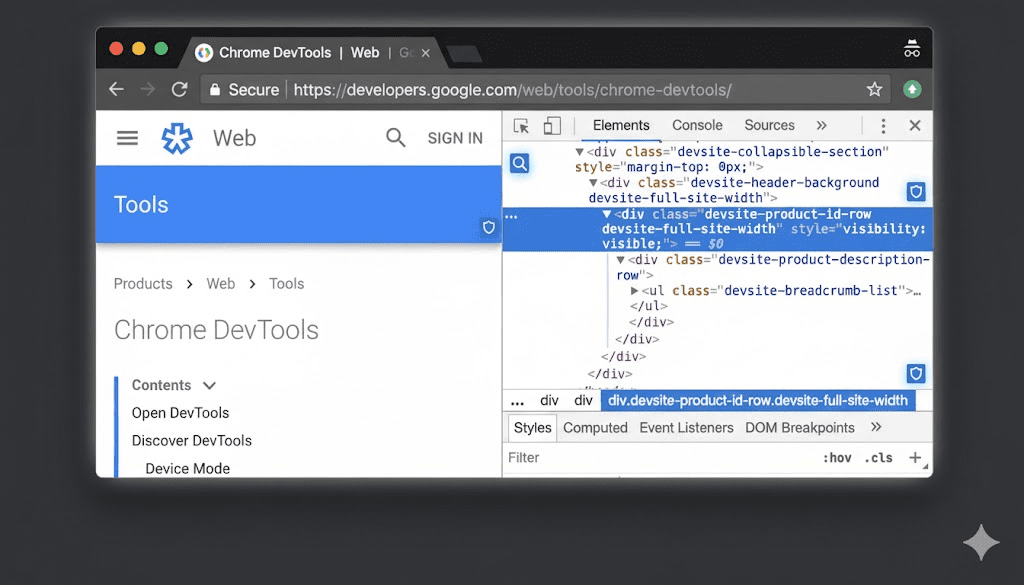Viewport: 1024px width, 585px height.
Task: Click the green update arrow in toolbar
Action: [912, 89]
